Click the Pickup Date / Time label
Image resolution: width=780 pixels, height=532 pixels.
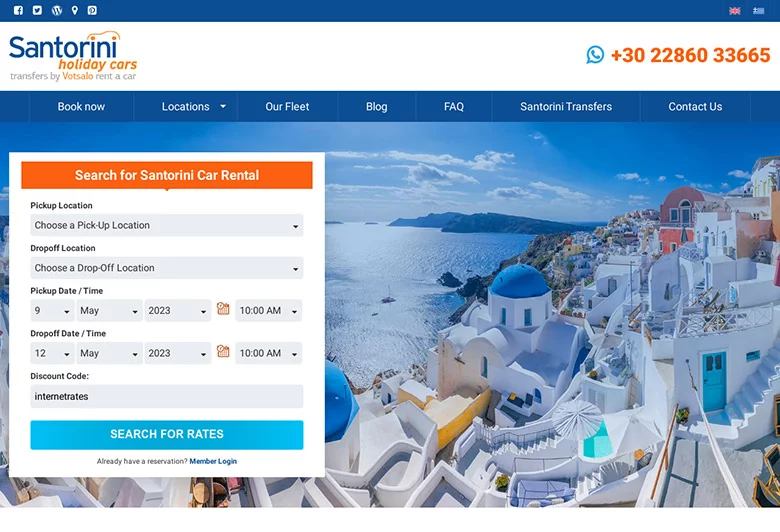click(x=67, y=291)
